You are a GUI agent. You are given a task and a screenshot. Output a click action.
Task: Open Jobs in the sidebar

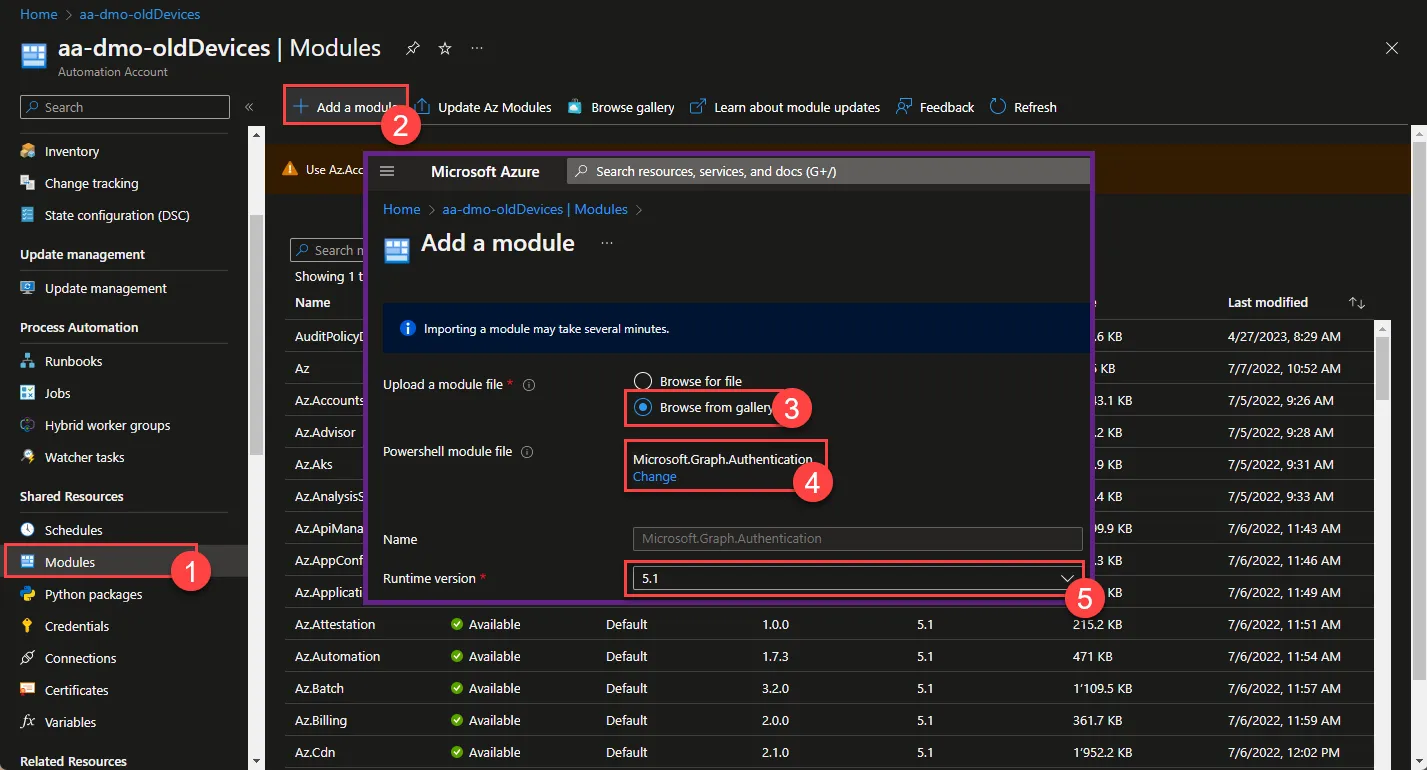[57, 393]
